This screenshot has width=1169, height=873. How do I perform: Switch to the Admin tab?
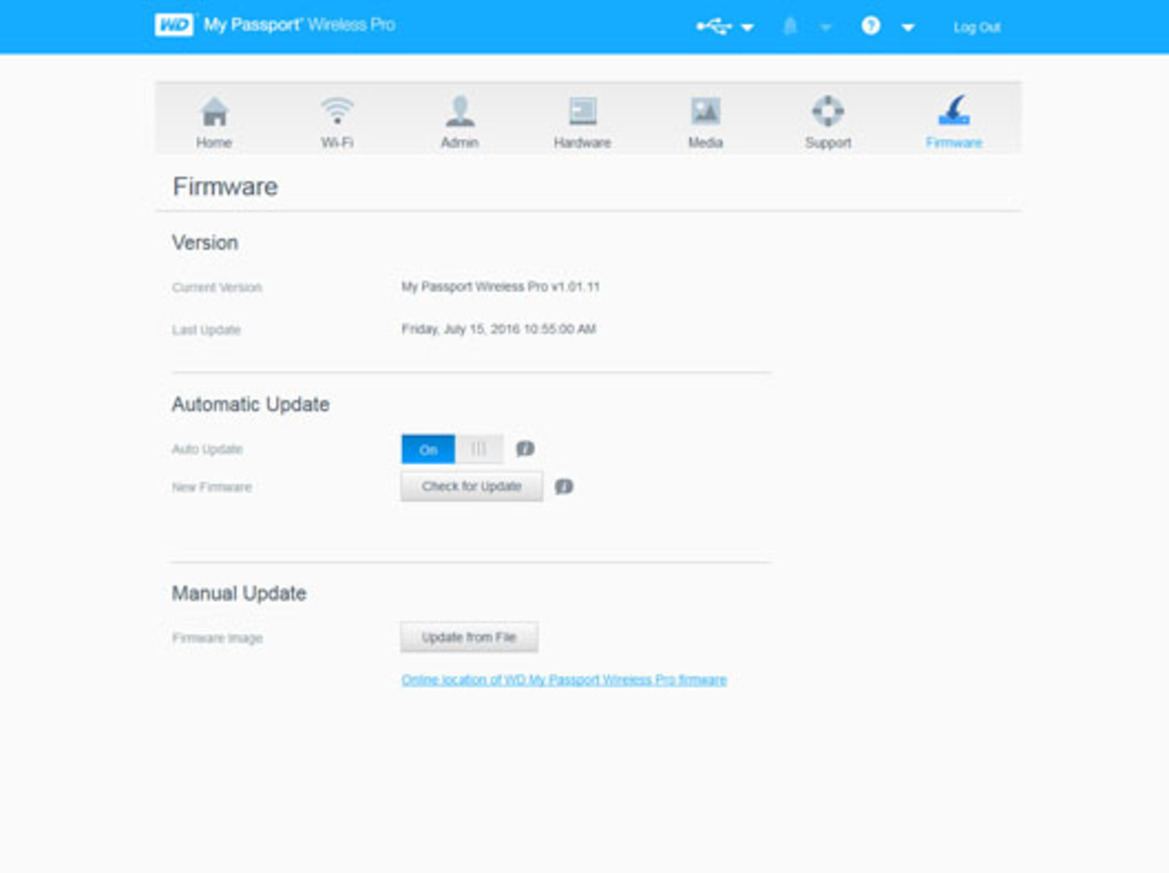point(460,122)
